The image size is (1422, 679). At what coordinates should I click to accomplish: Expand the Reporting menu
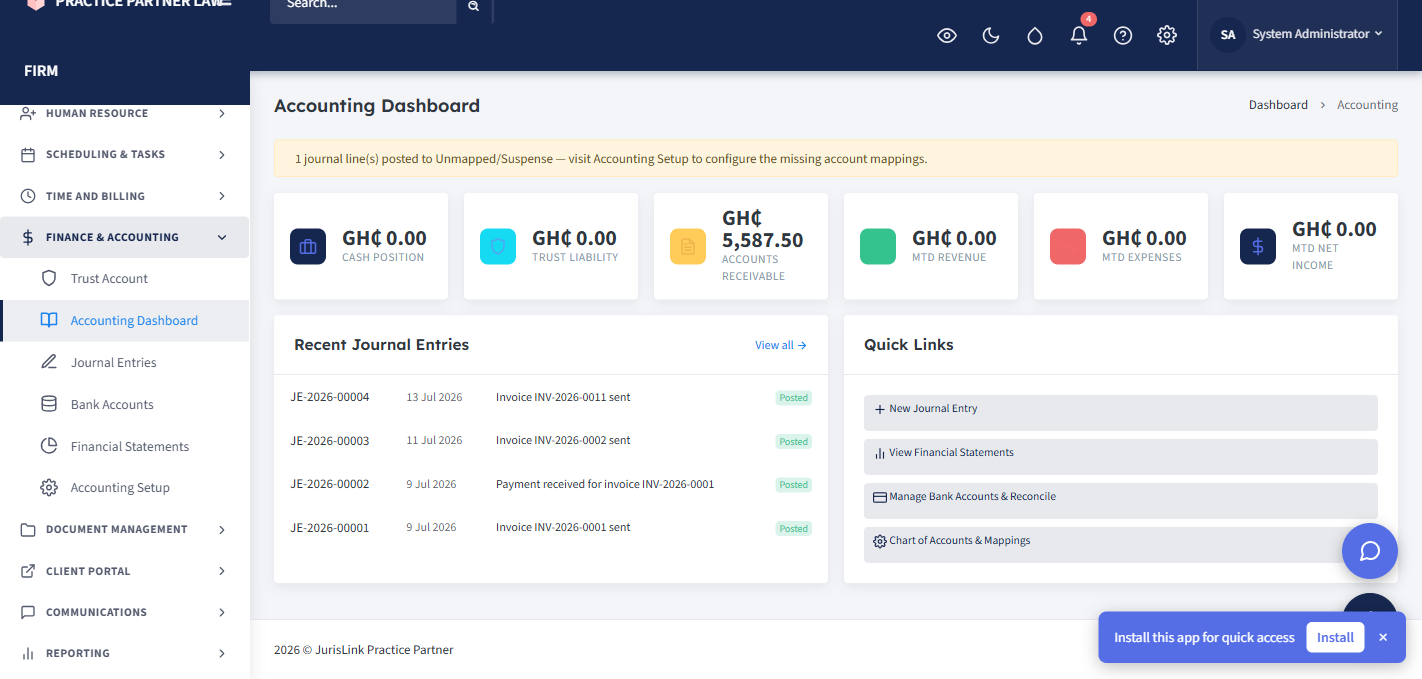(x=124, y=653)
